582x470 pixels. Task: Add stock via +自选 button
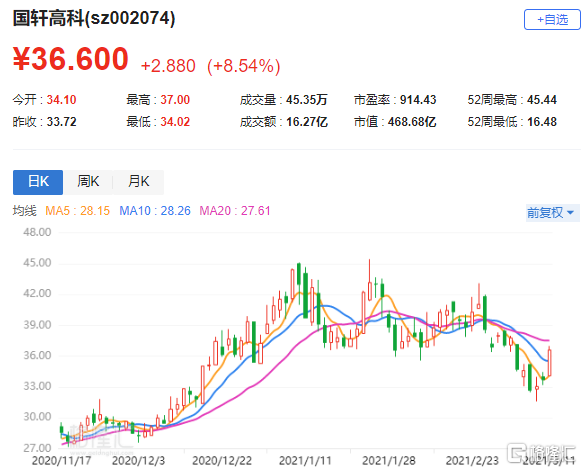[x=552, y=20]
